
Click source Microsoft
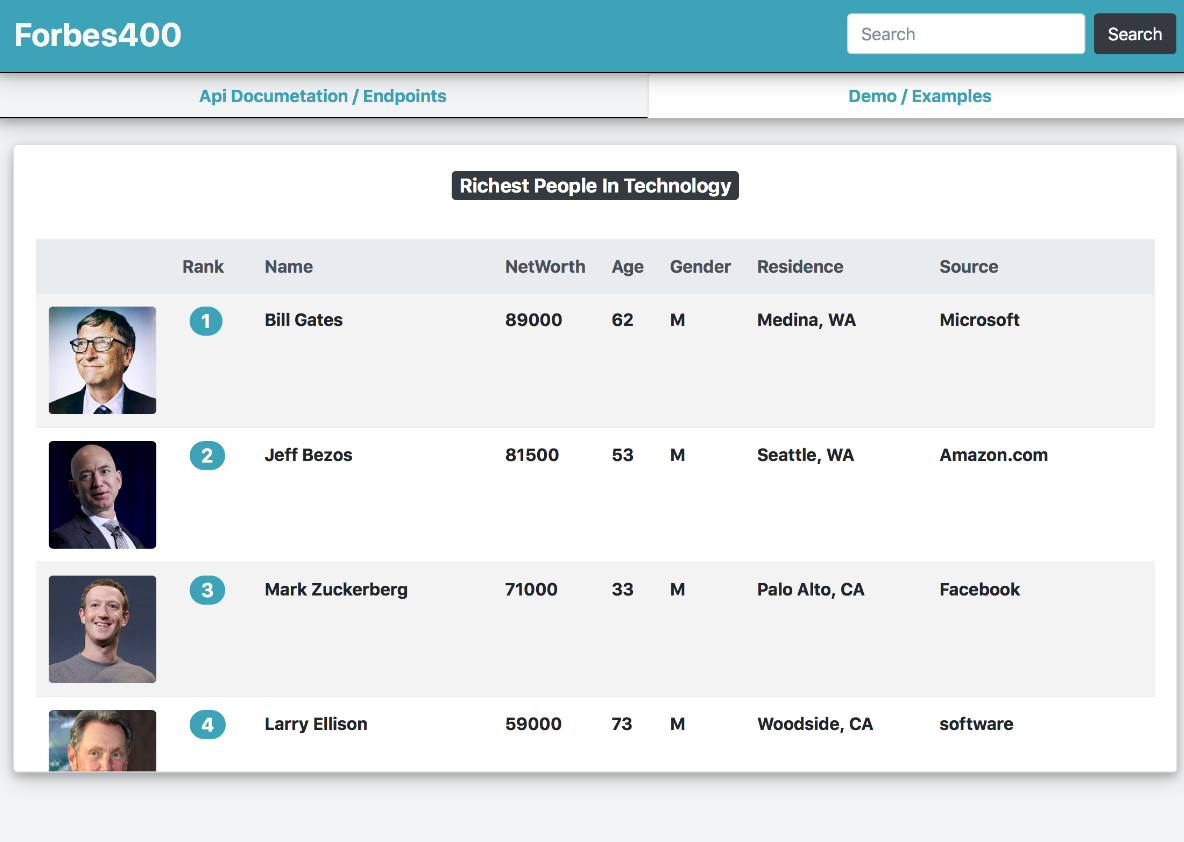coord(979,320)
